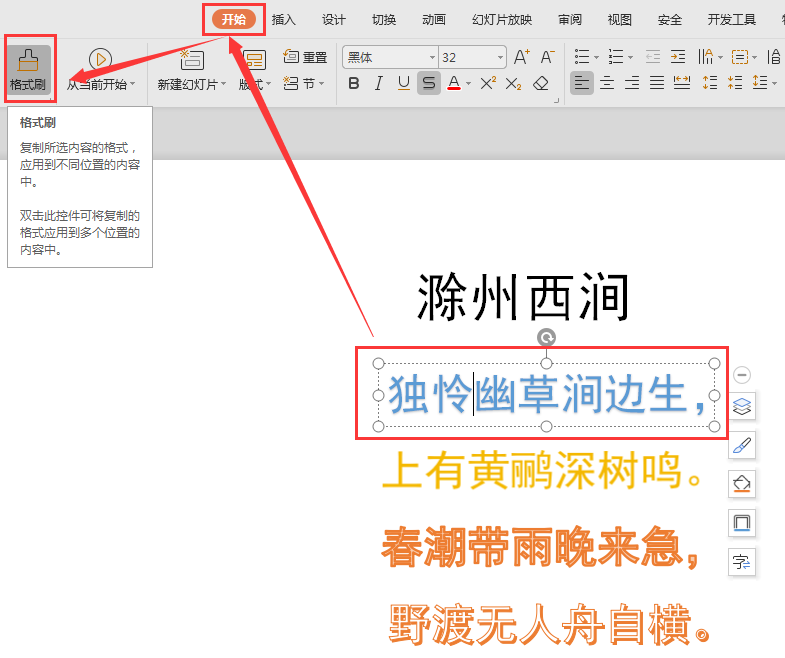Click the rotation handle above text box
Viewport: 785px width, 658px height.
(x=546, y=338)
